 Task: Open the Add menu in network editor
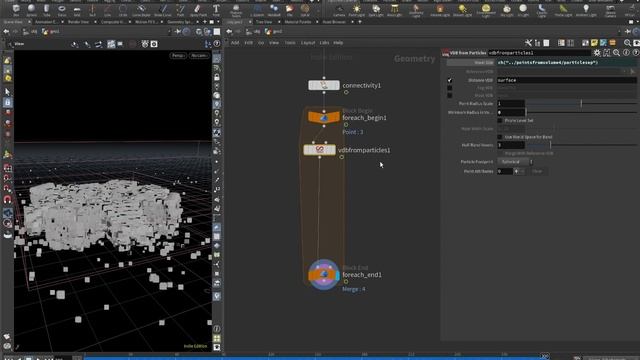235,43
